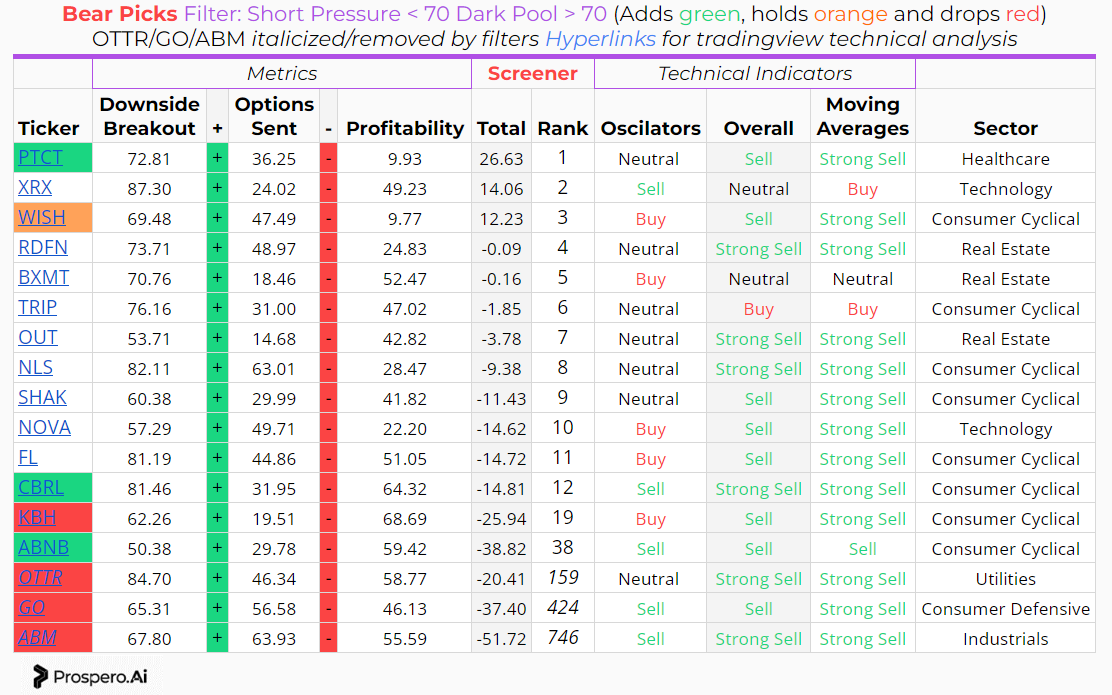1112x695 pixels.
Task: Select the Metrics group header
Action: click(x=282, y=74)
